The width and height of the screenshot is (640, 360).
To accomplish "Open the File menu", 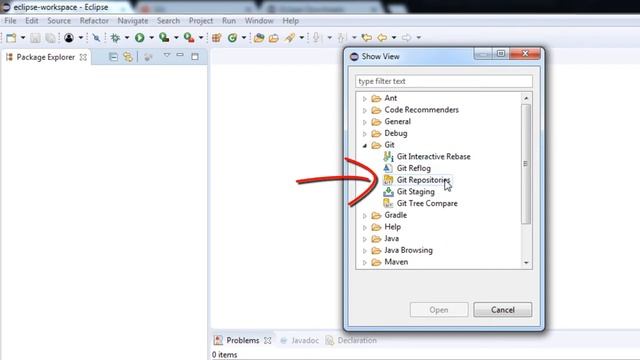I will point(10,21).
